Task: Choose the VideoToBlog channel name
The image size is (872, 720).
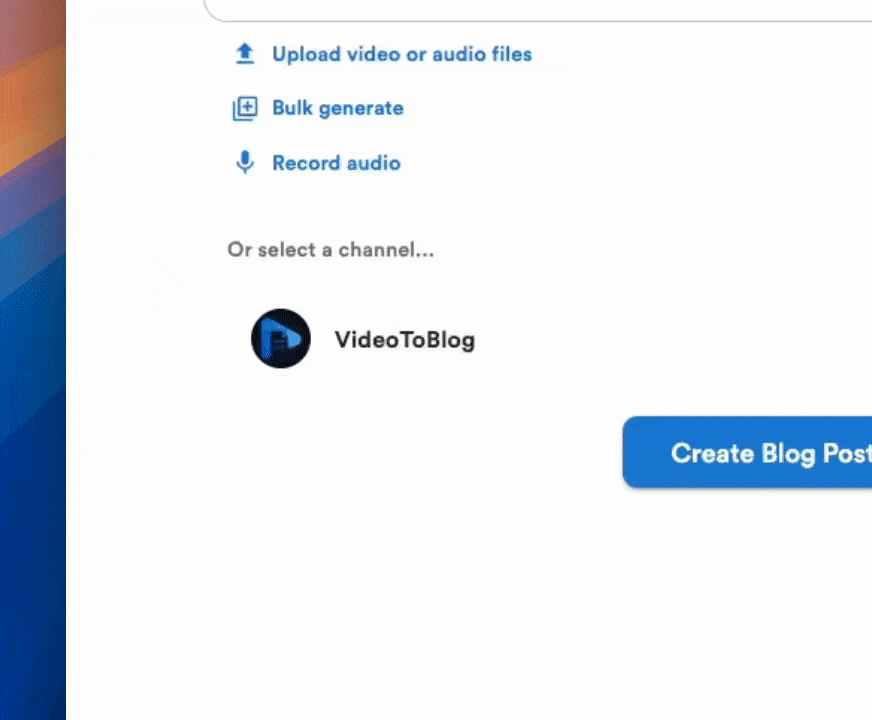Action: [x=404, y=340]
